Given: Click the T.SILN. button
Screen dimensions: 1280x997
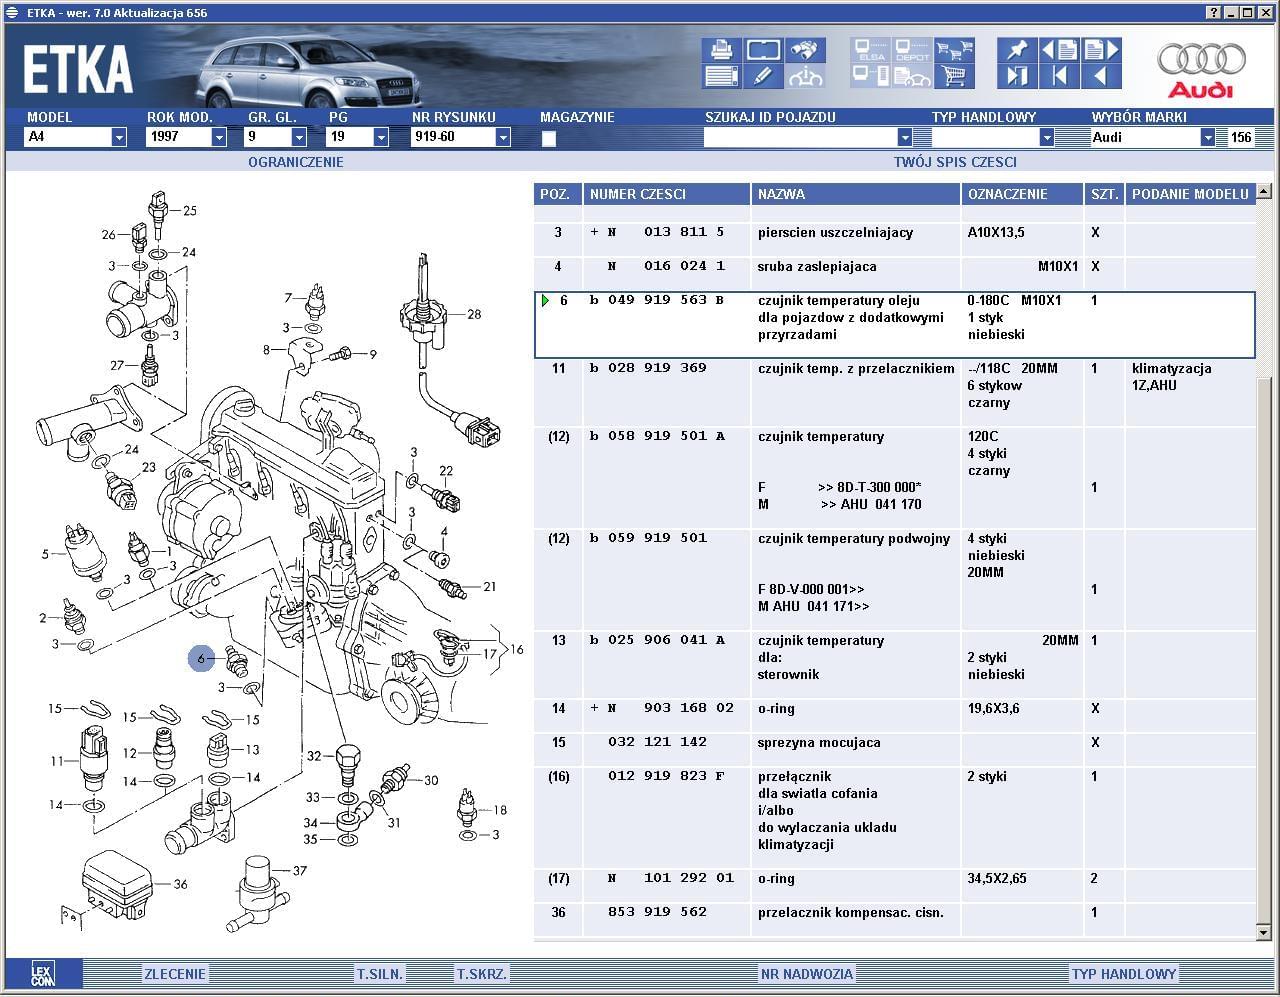Looking at the screenshot, I should click(x=380, y=974).
